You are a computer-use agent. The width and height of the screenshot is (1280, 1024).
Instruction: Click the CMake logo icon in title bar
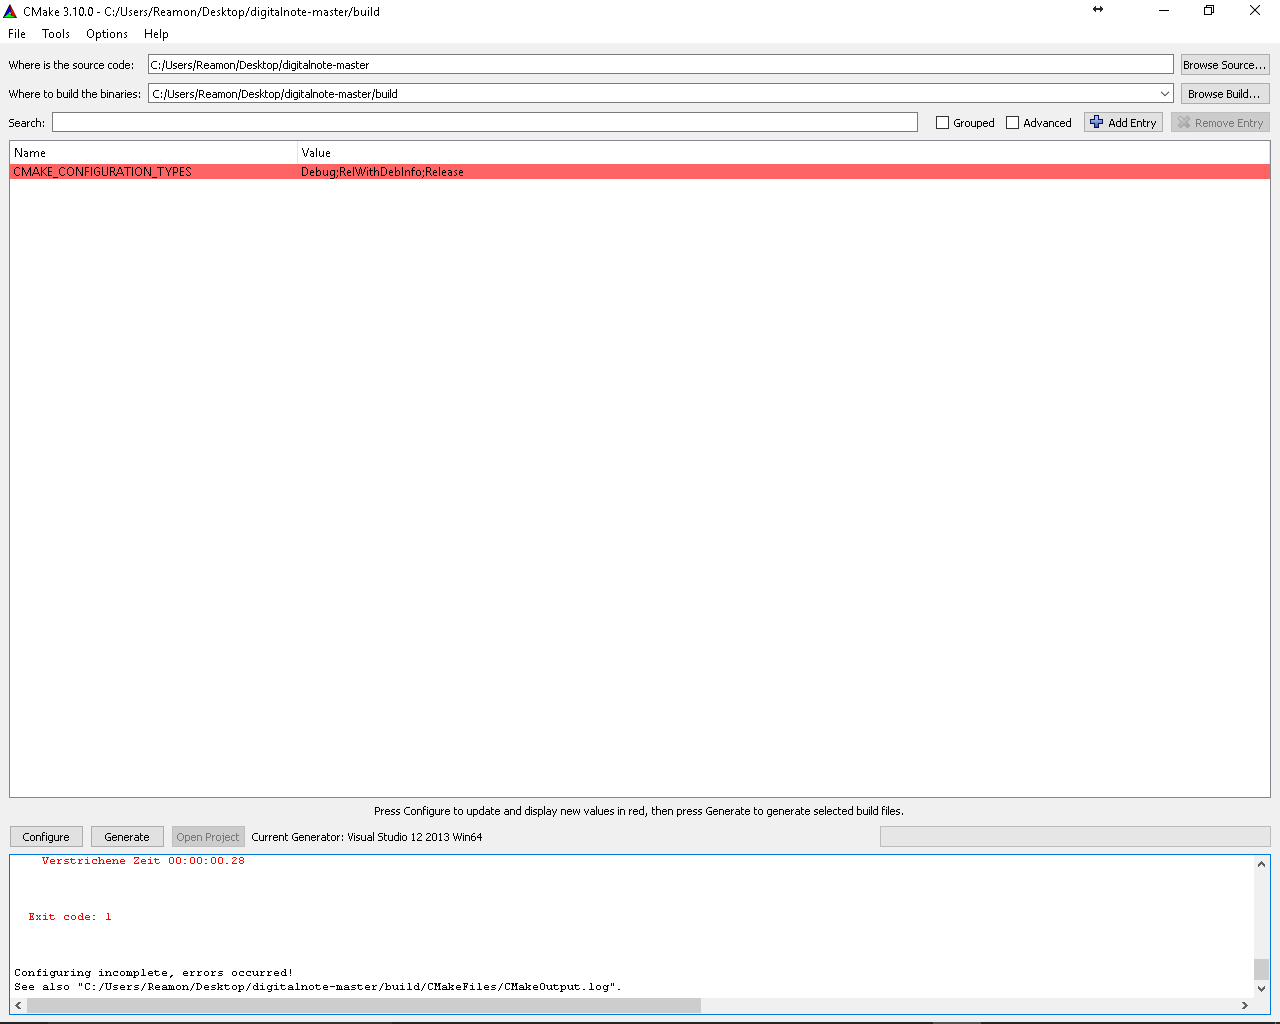[x=10, y=11]
